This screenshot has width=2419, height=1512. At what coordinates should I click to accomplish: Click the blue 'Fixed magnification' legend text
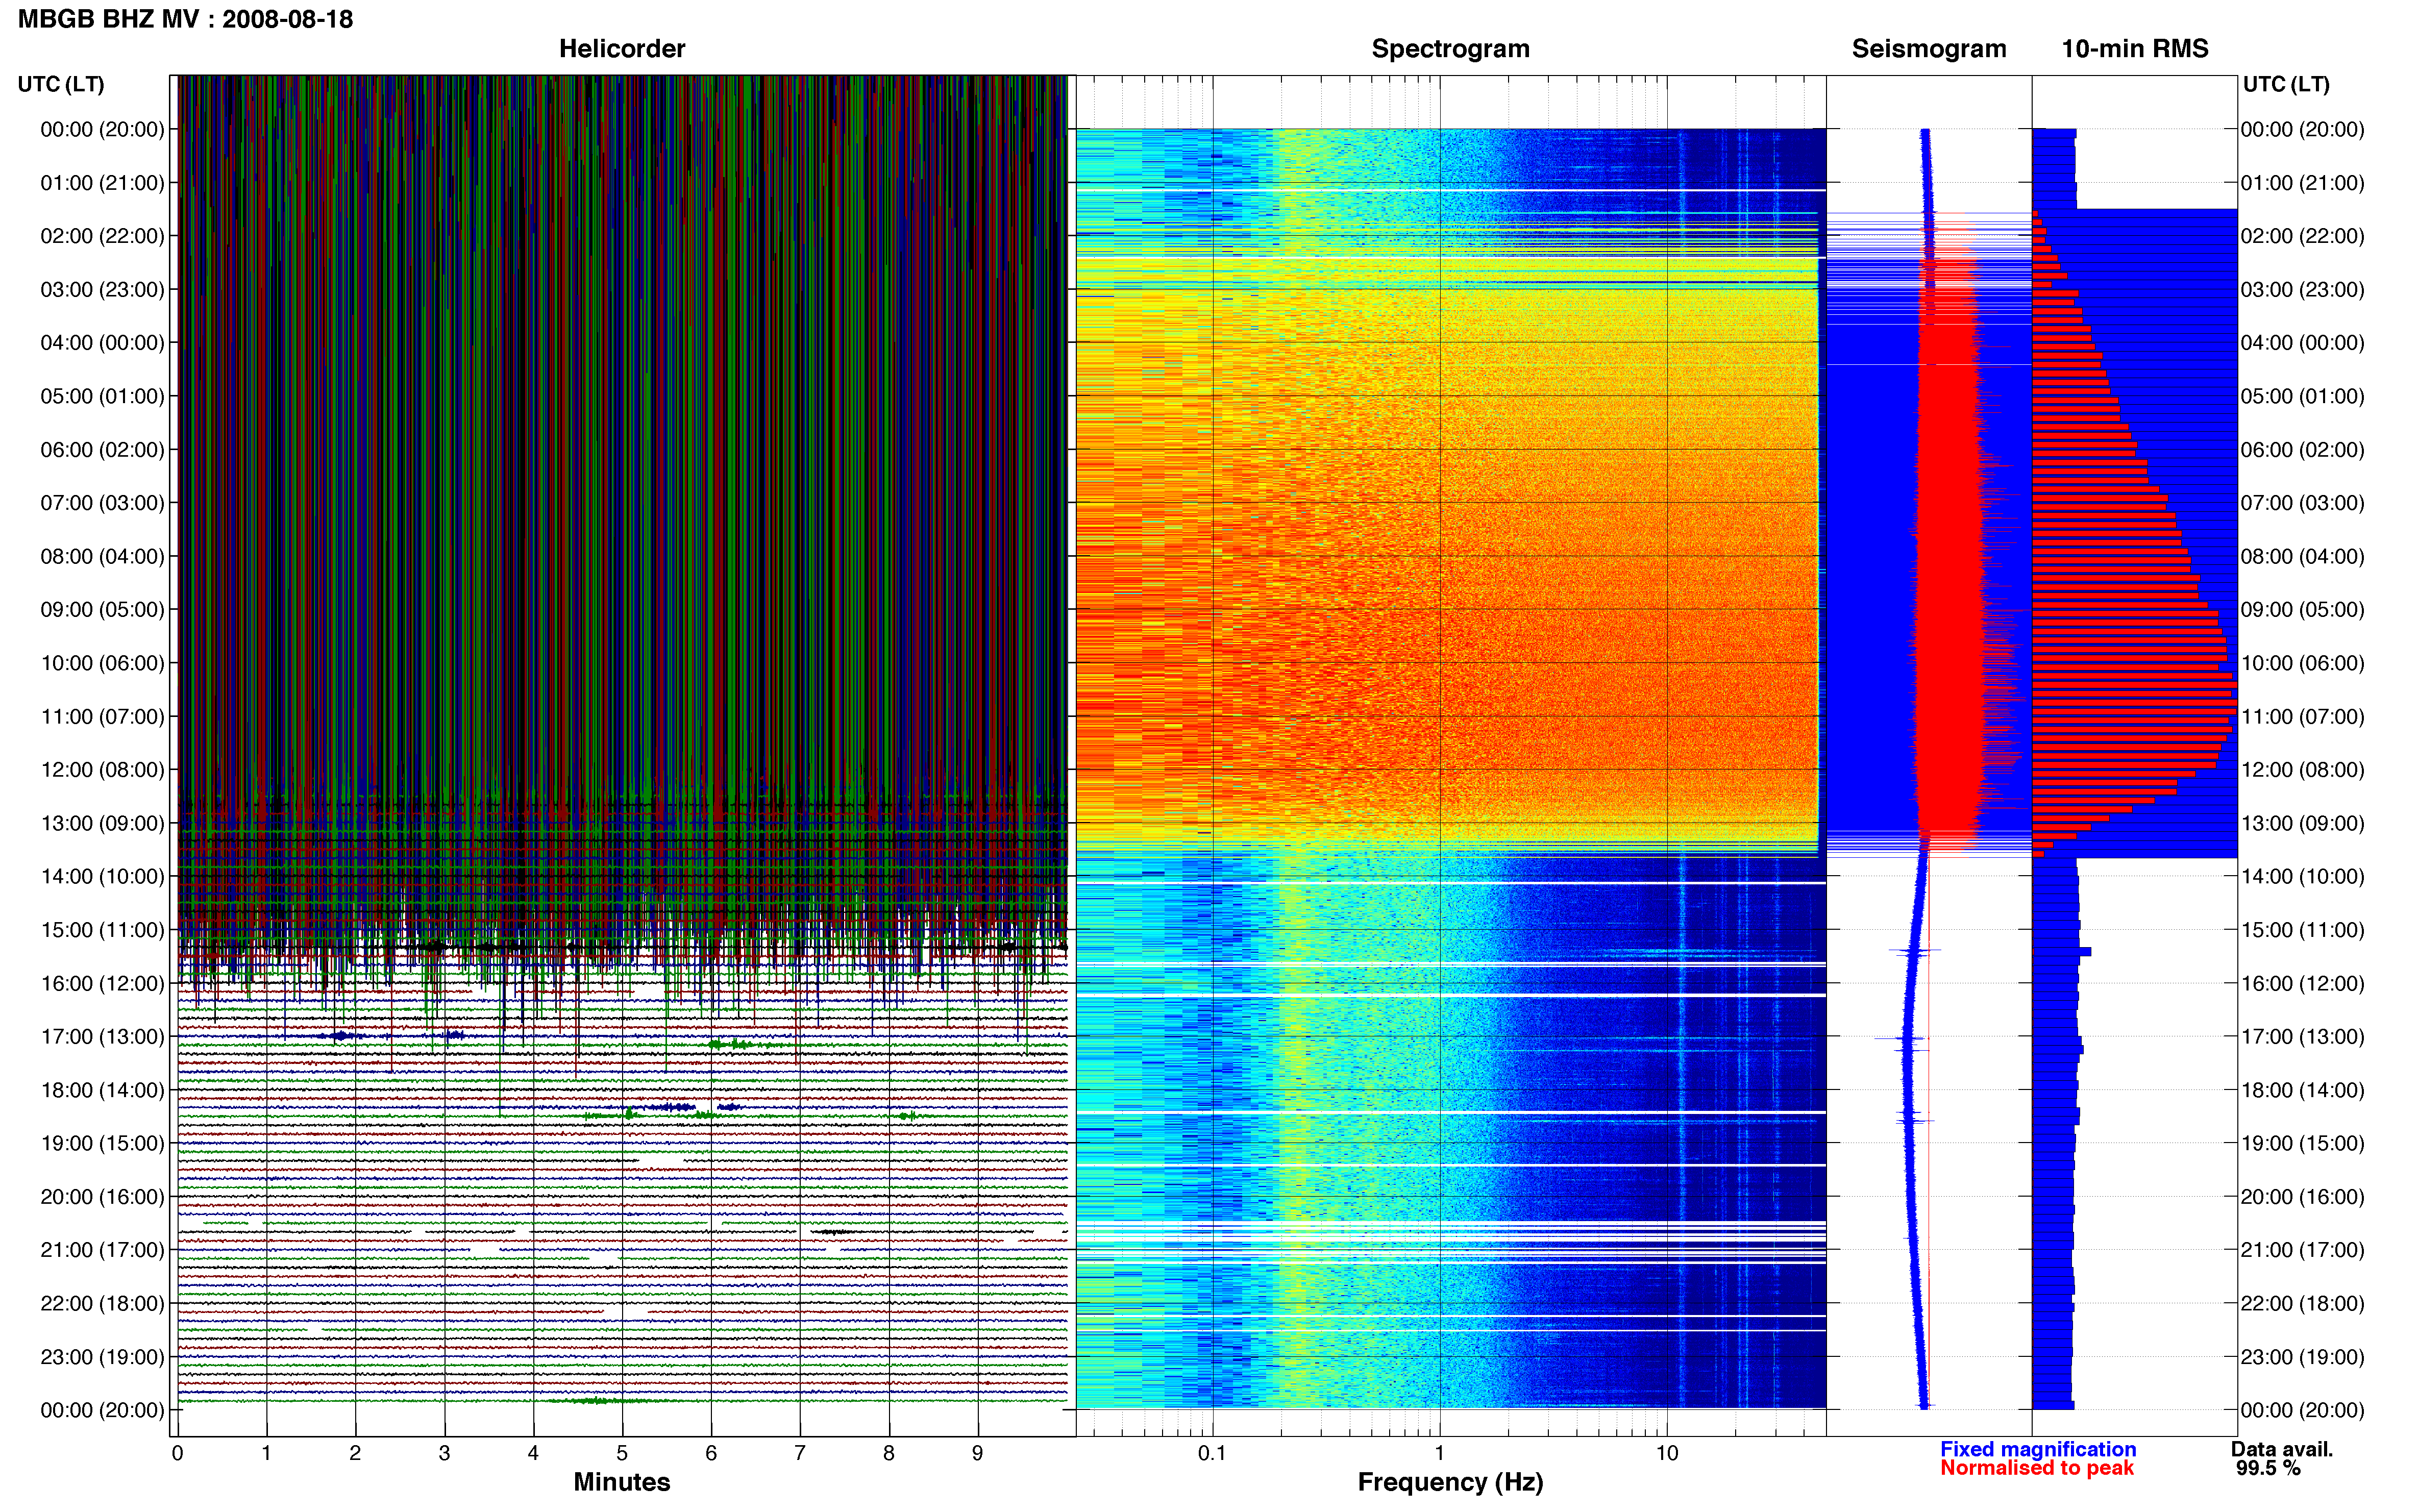2038,1449
